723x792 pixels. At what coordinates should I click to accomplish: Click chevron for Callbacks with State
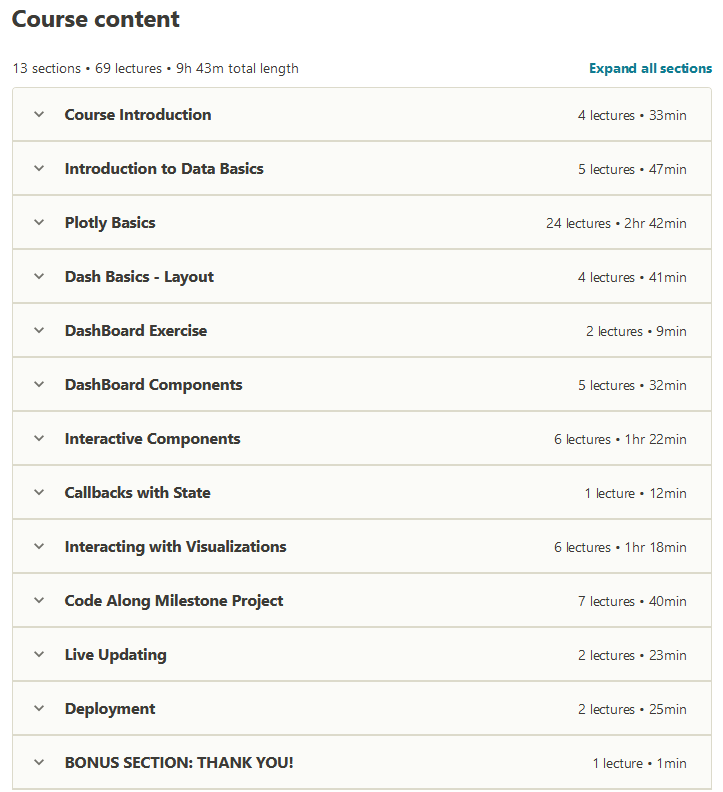(x=39, y=492)
